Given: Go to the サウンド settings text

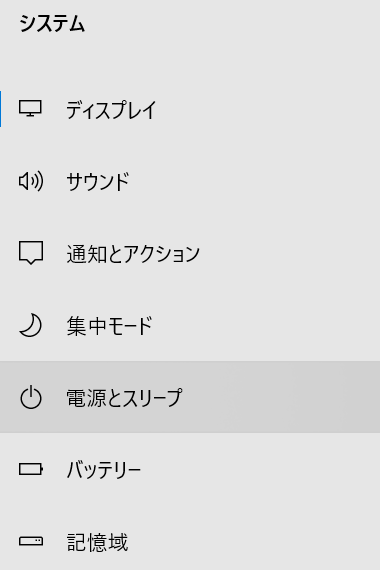Looking at the screenshot, I should (98, 181).
